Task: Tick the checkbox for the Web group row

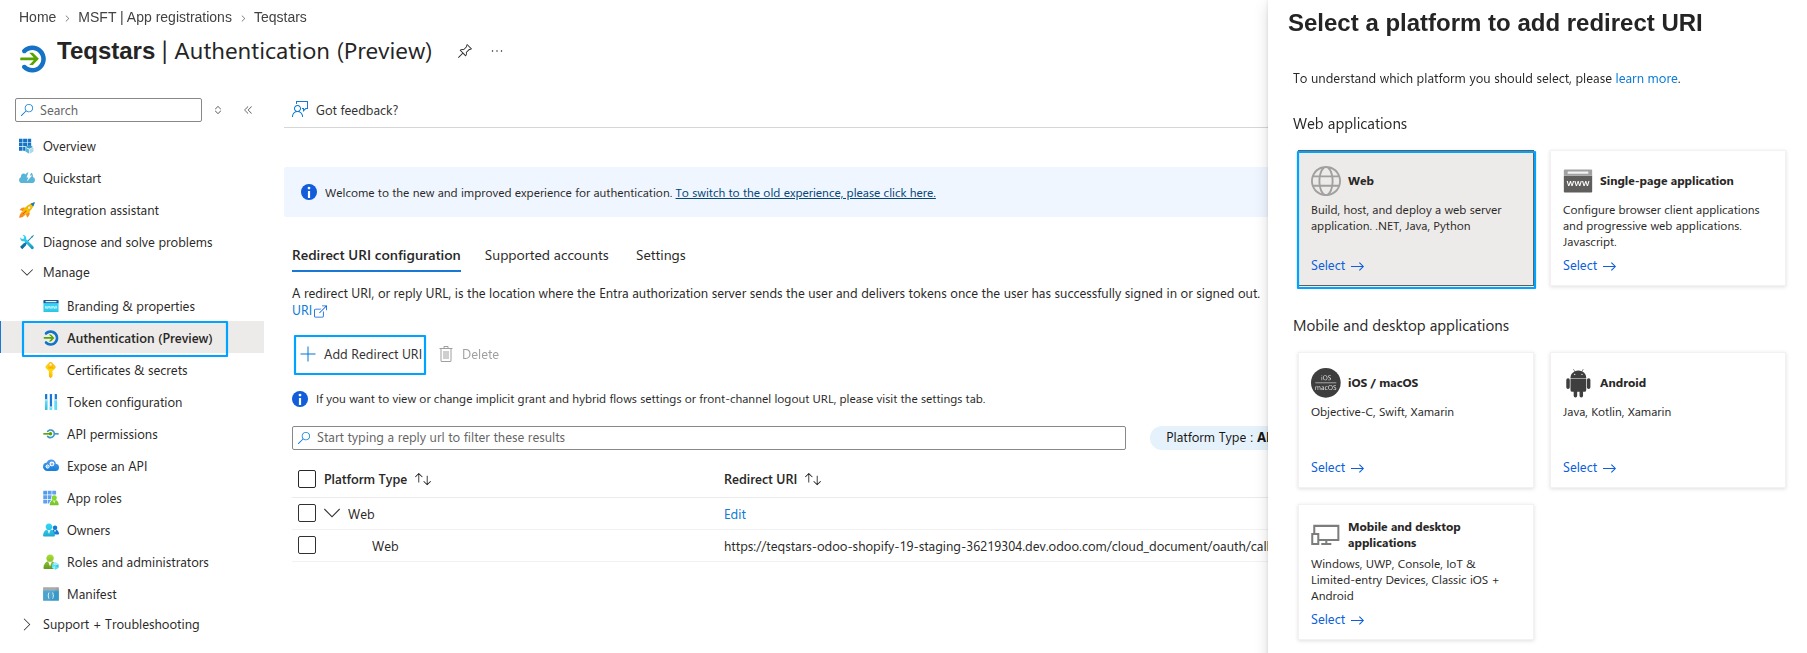Action: [307, 513]
